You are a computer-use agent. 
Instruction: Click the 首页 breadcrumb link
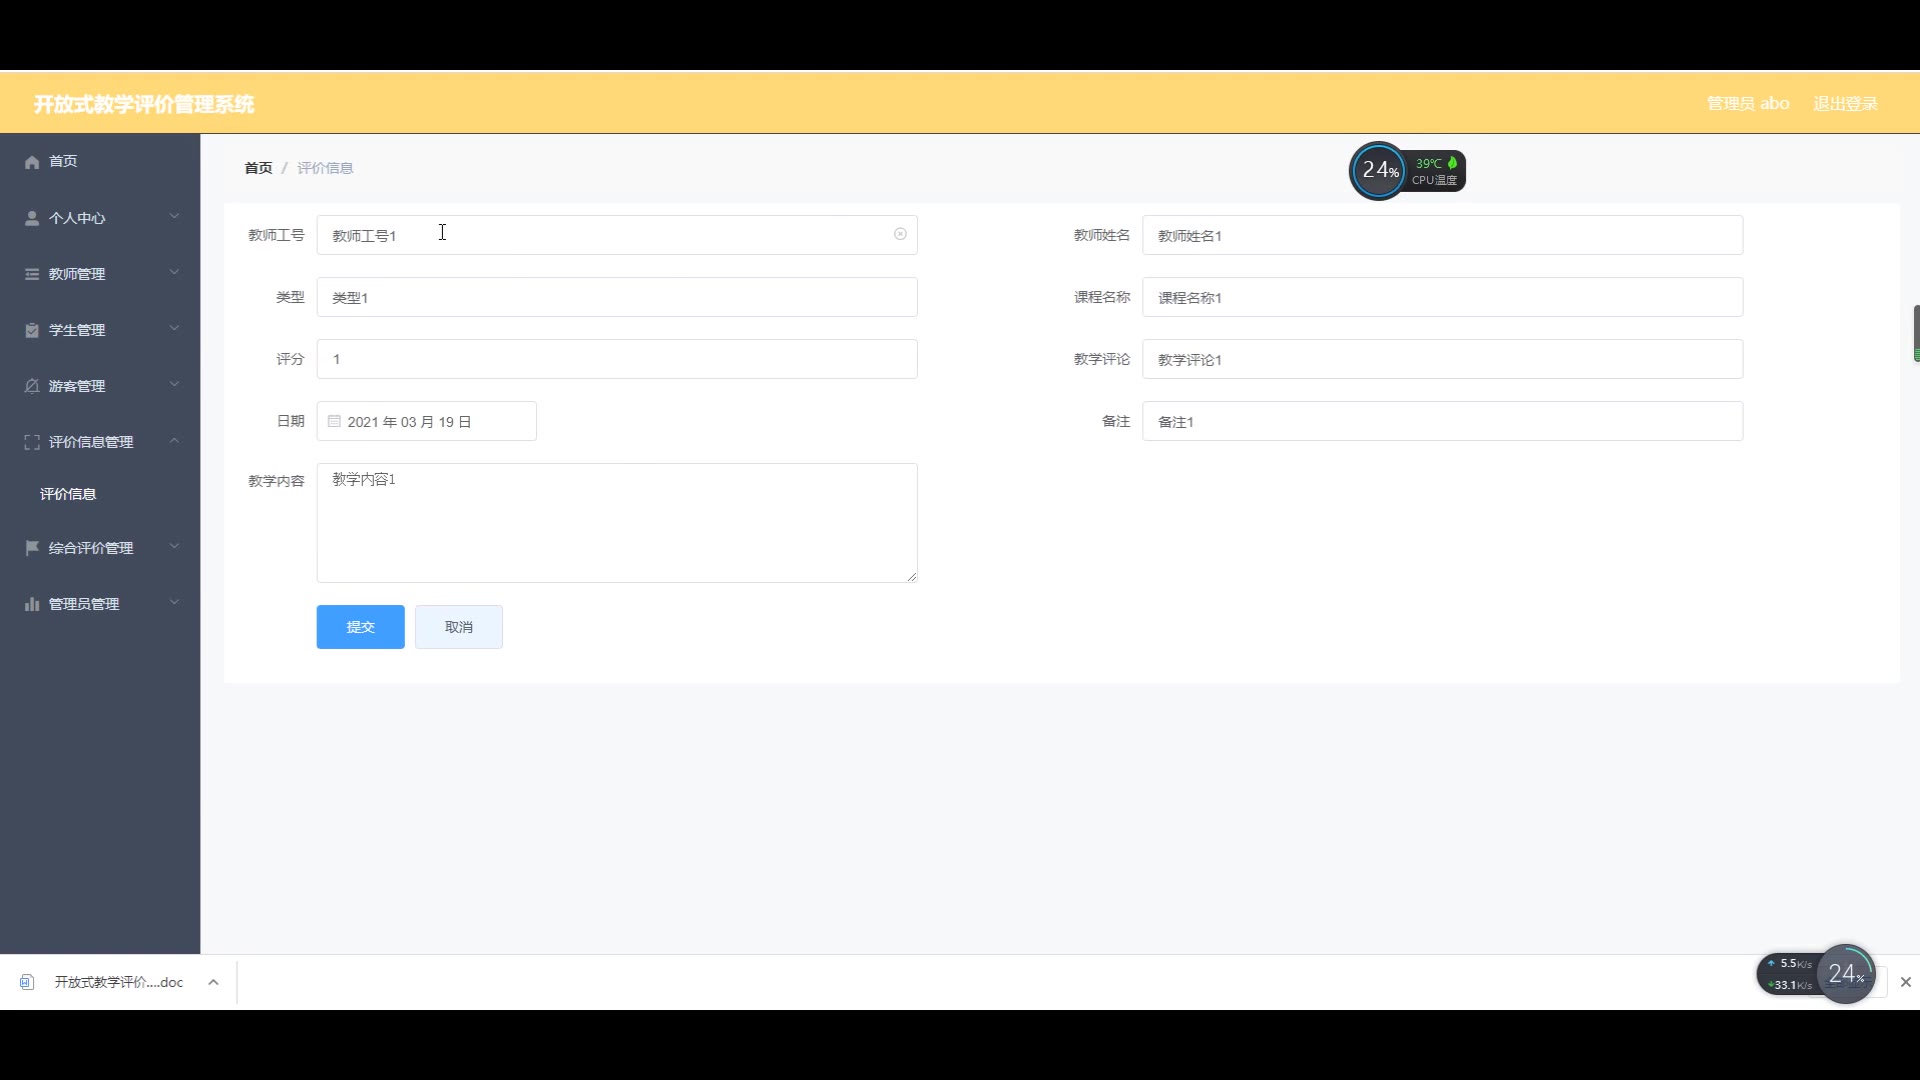(258, 168)
